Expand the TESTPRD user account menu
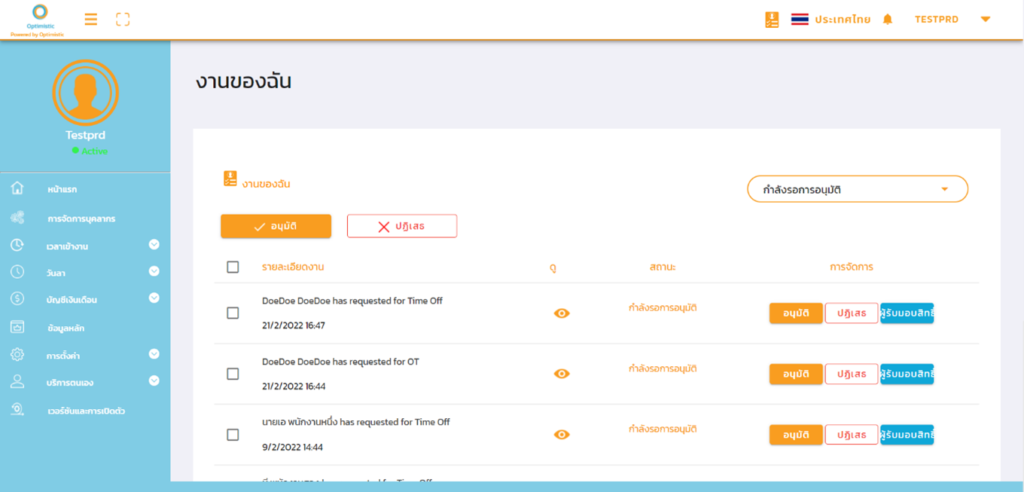Screen dimensions: 1024x492 point(984,19)
